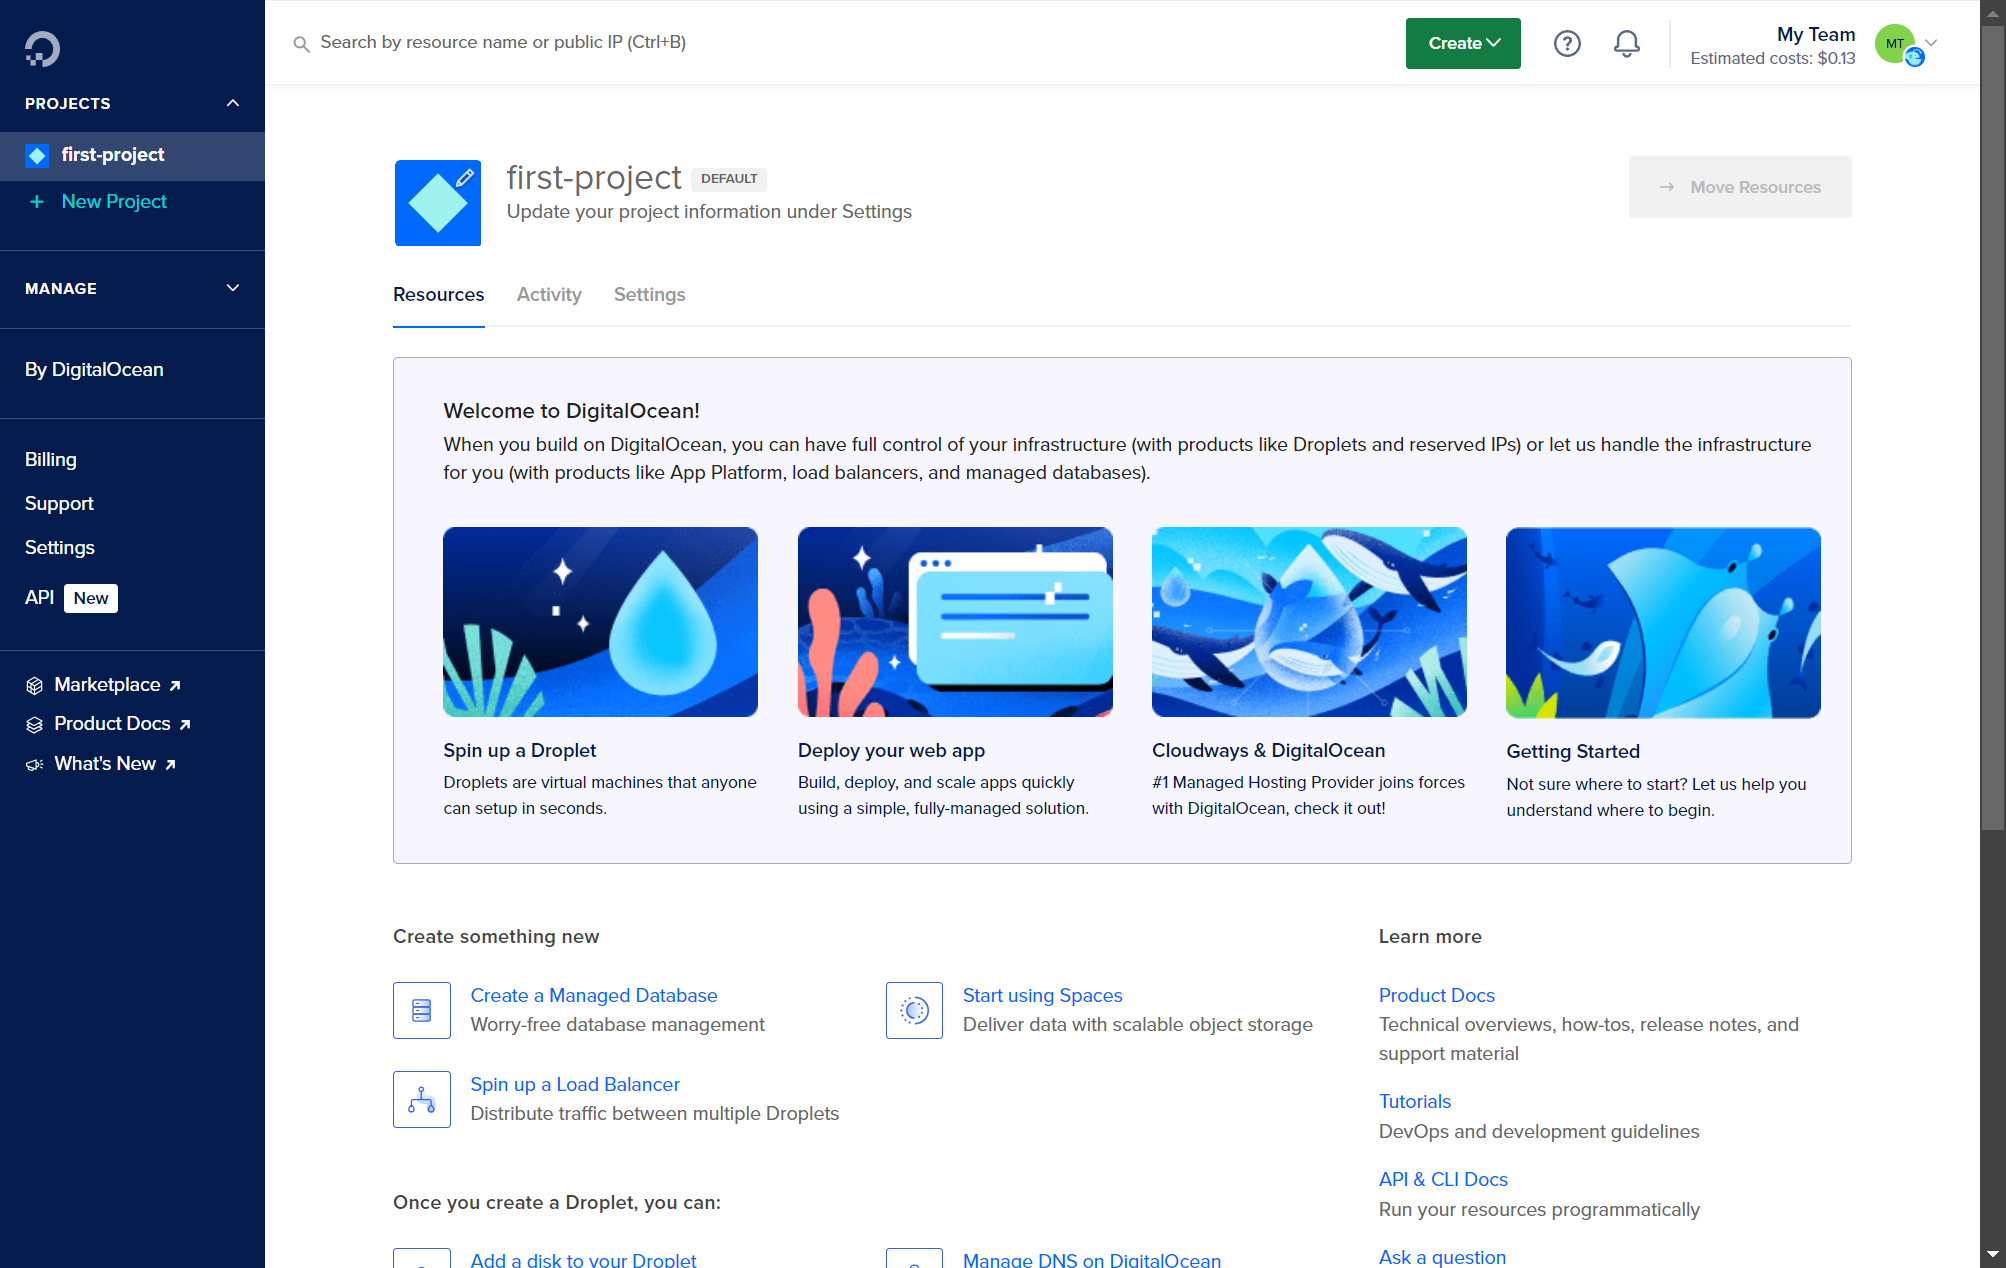The image size is (2006, 1268).
Task: Open Billing in the sidebar
Action: point(51,460)
